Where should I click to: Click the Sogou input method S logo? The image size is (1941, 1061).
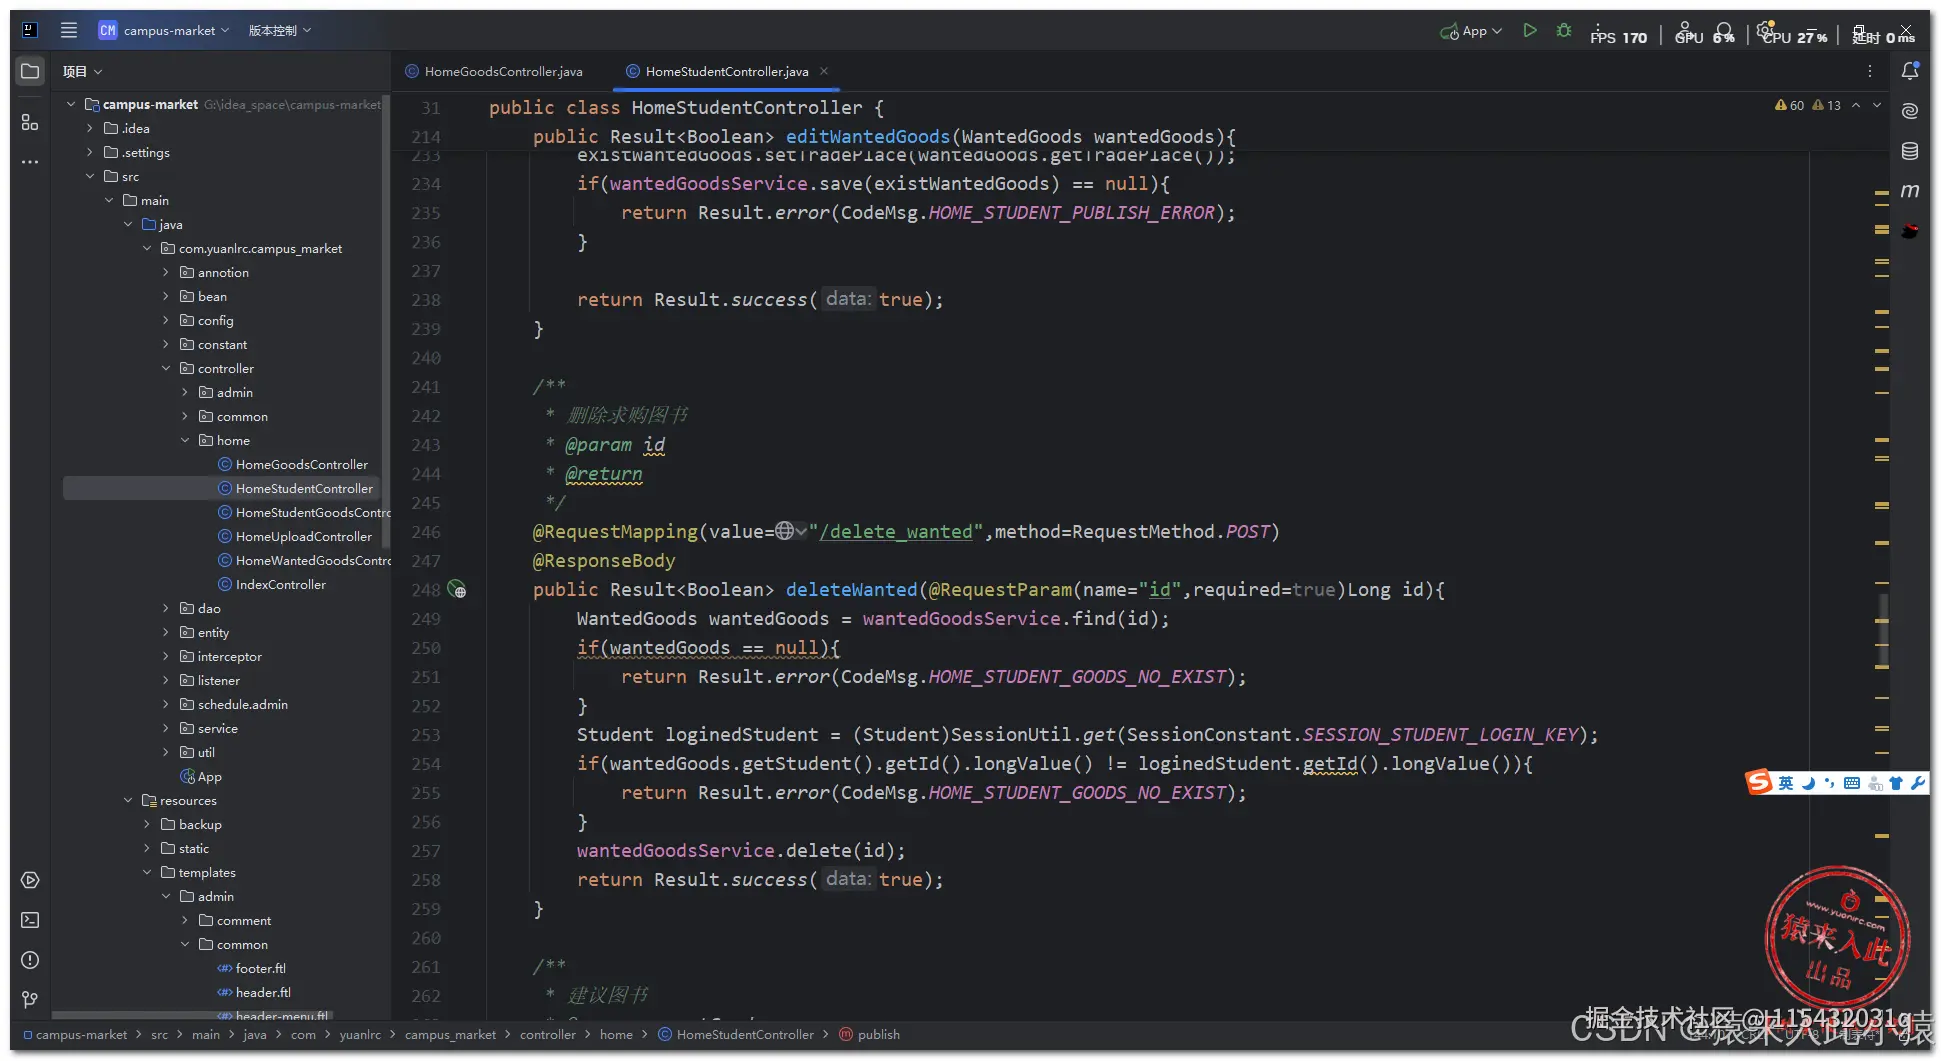pos(1759,782)
